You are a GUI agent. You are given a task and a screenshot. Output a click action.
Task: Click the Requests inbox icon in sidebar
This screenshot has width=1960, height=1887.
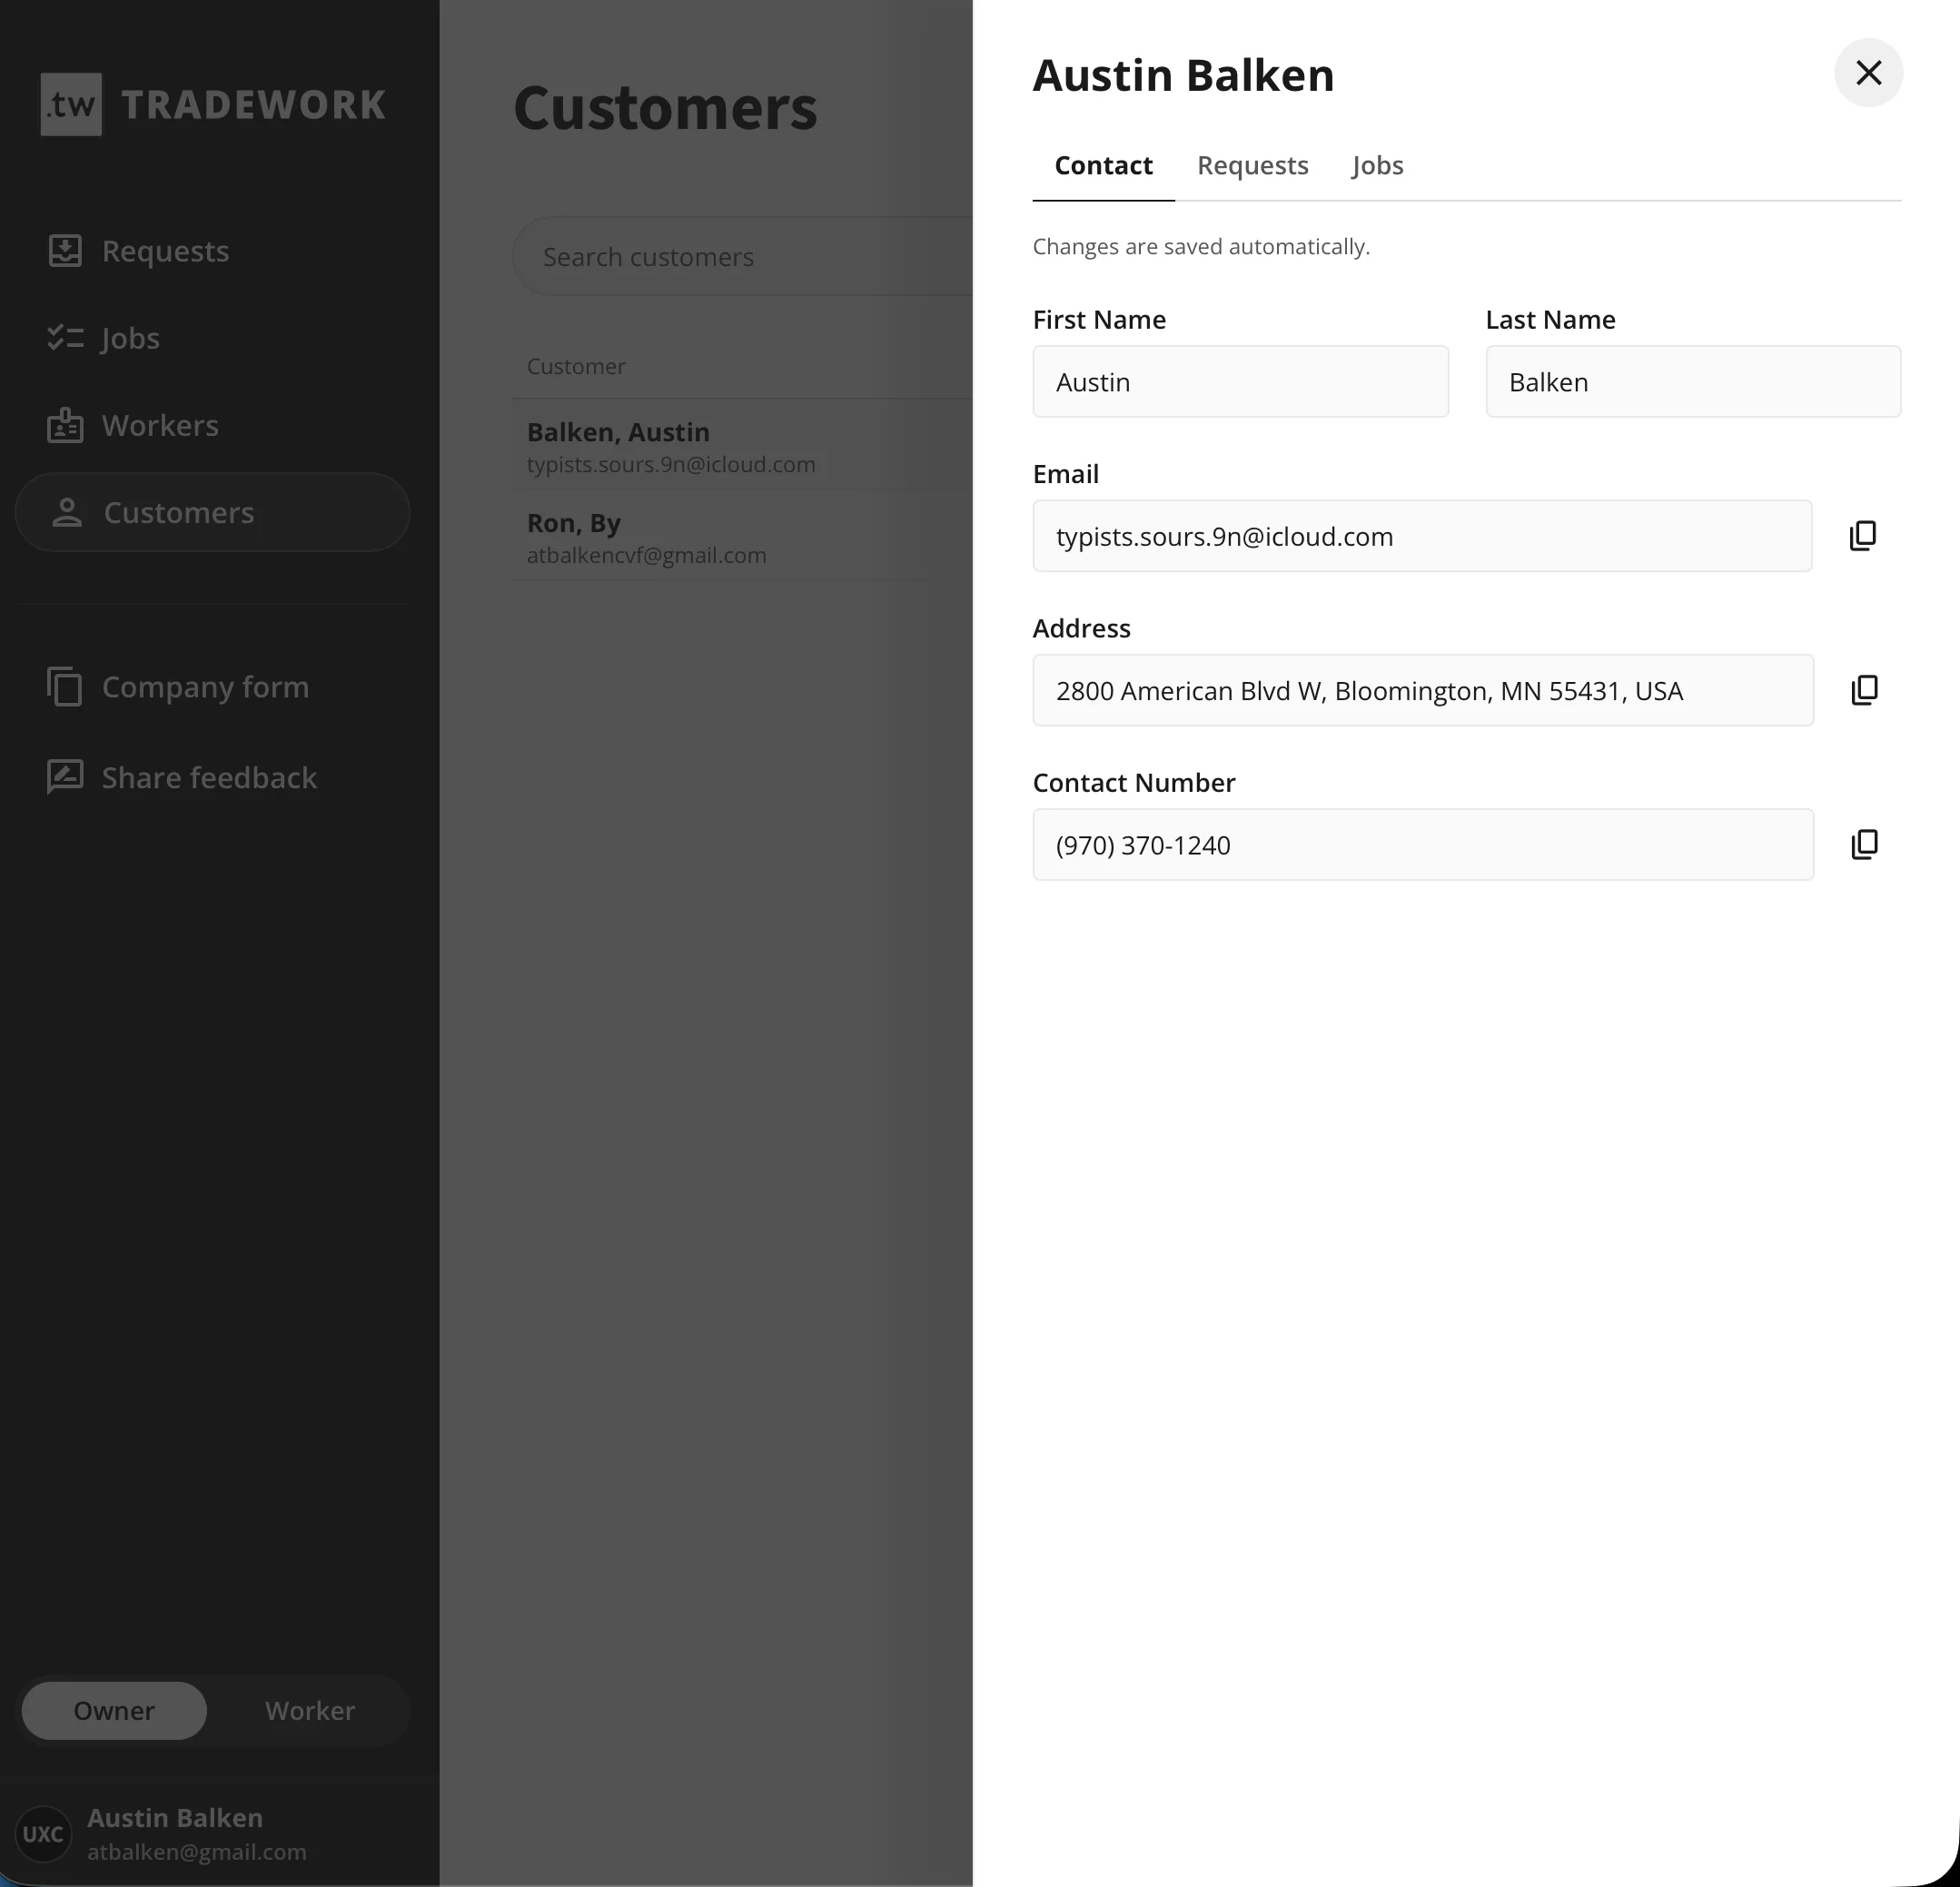(65, 251)
